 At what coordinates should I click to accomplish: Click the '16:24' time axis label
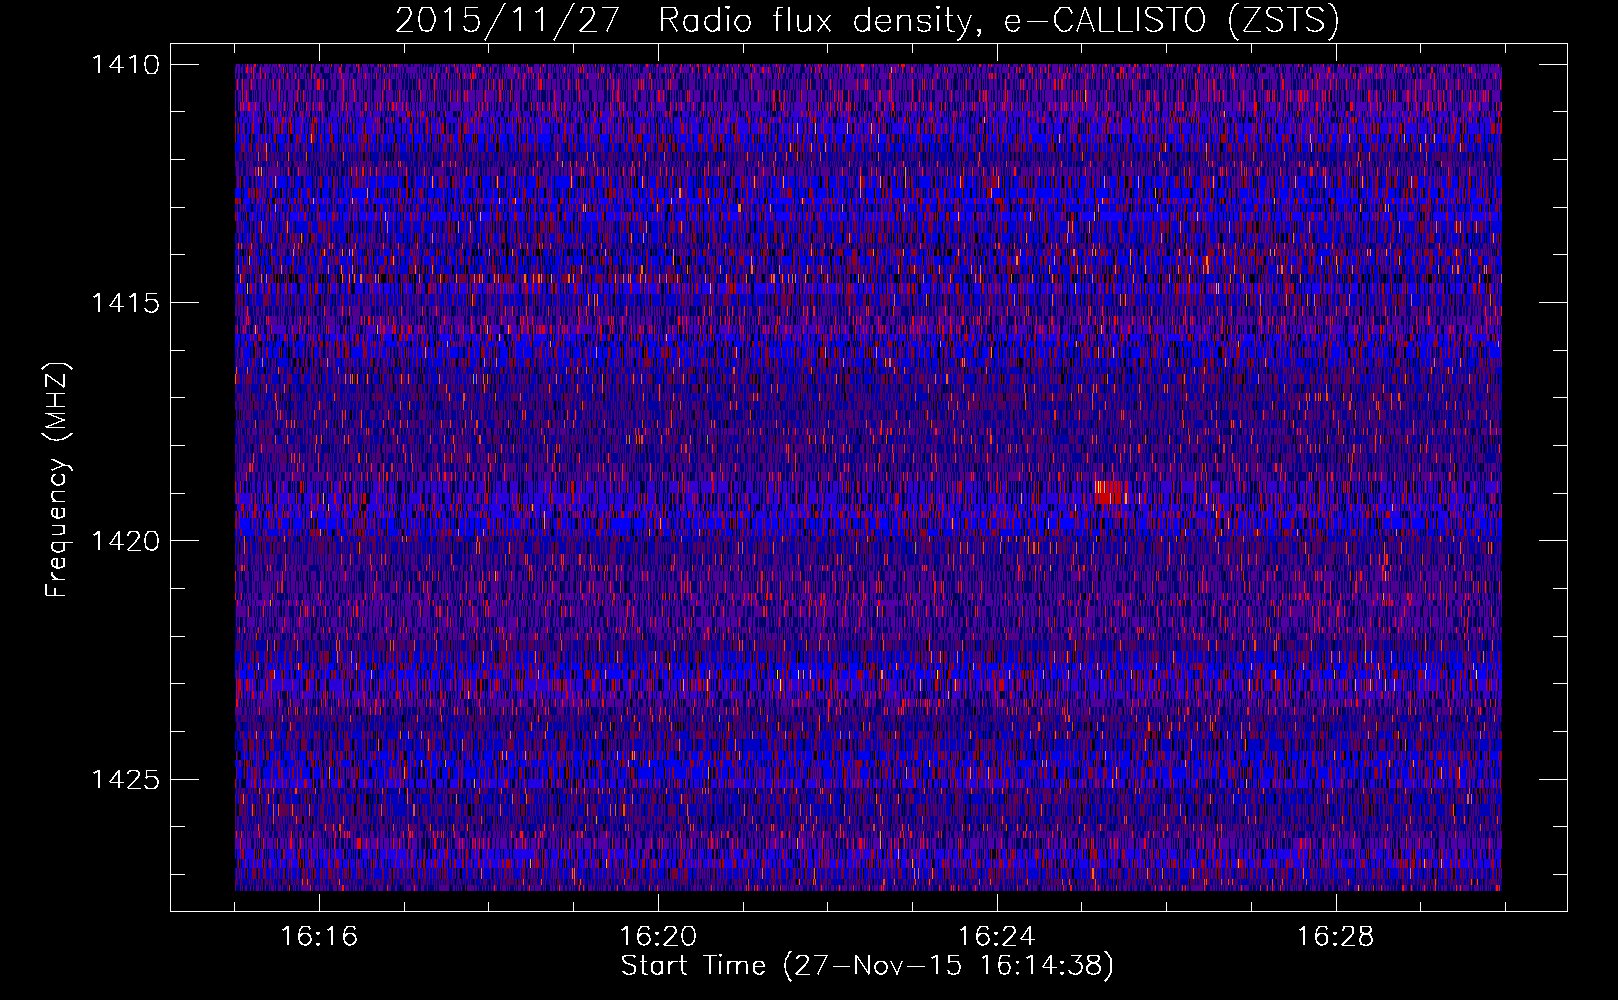(997, 937)
